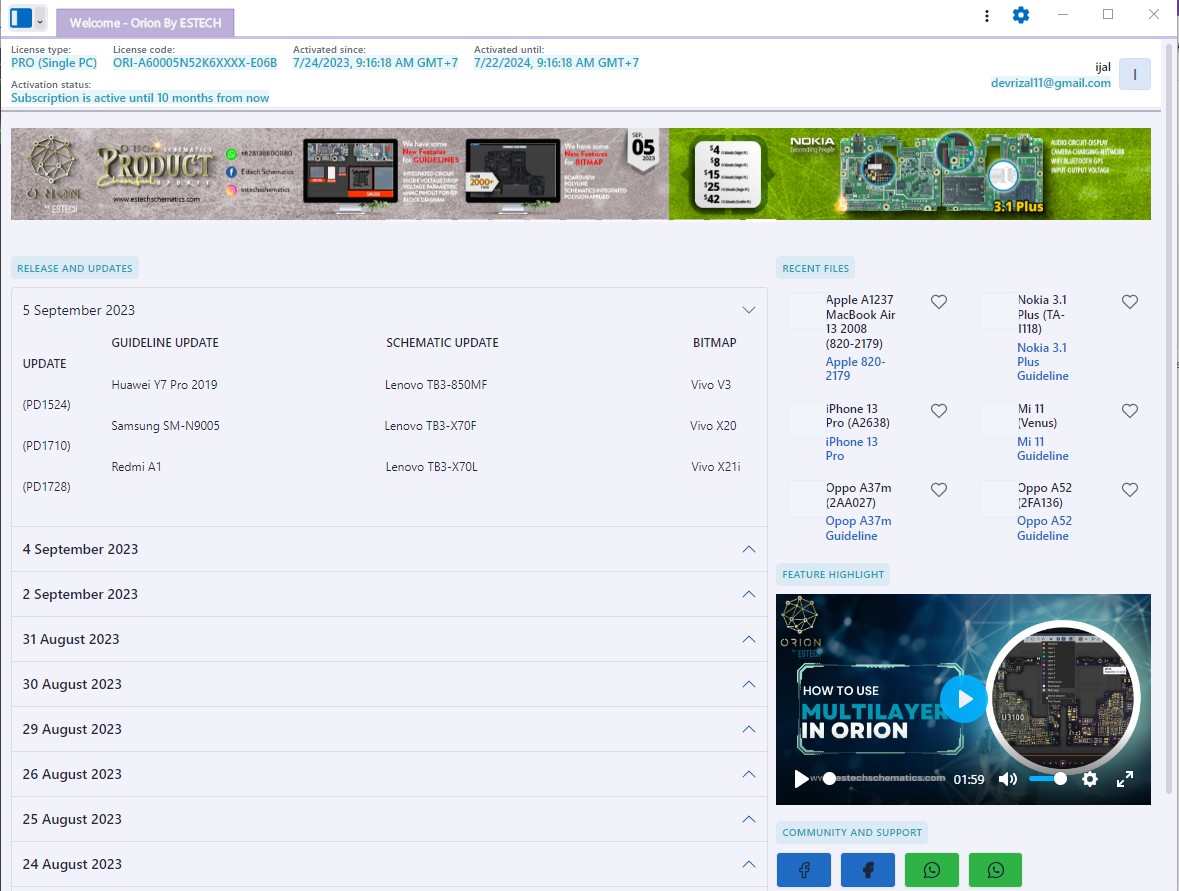Expand the 31 August 2023 updates
The image size is (1179, 891).
(748, 639)
